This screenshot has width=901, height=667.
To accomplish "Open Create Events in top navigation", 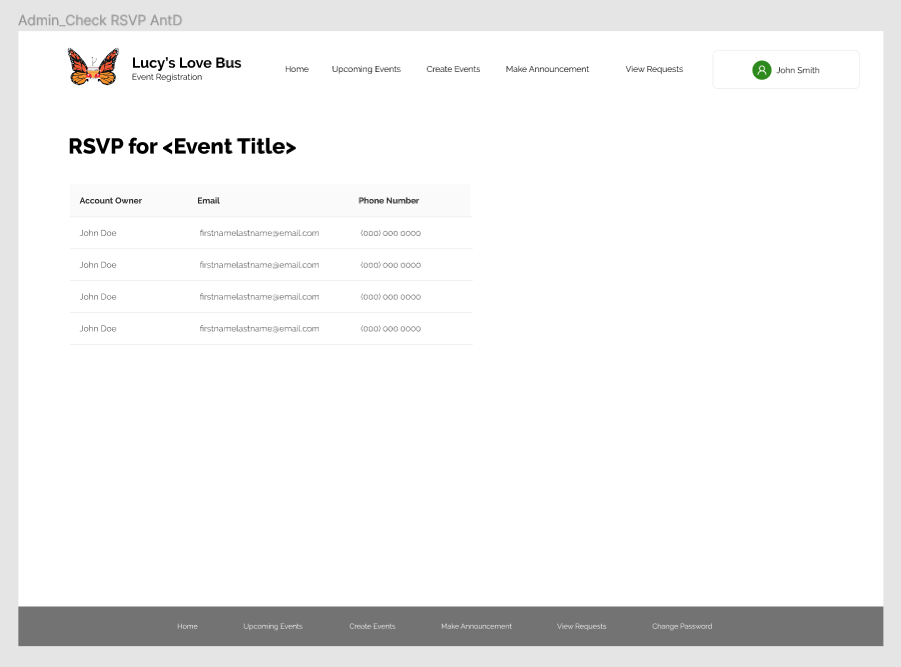I will (453, 69).
